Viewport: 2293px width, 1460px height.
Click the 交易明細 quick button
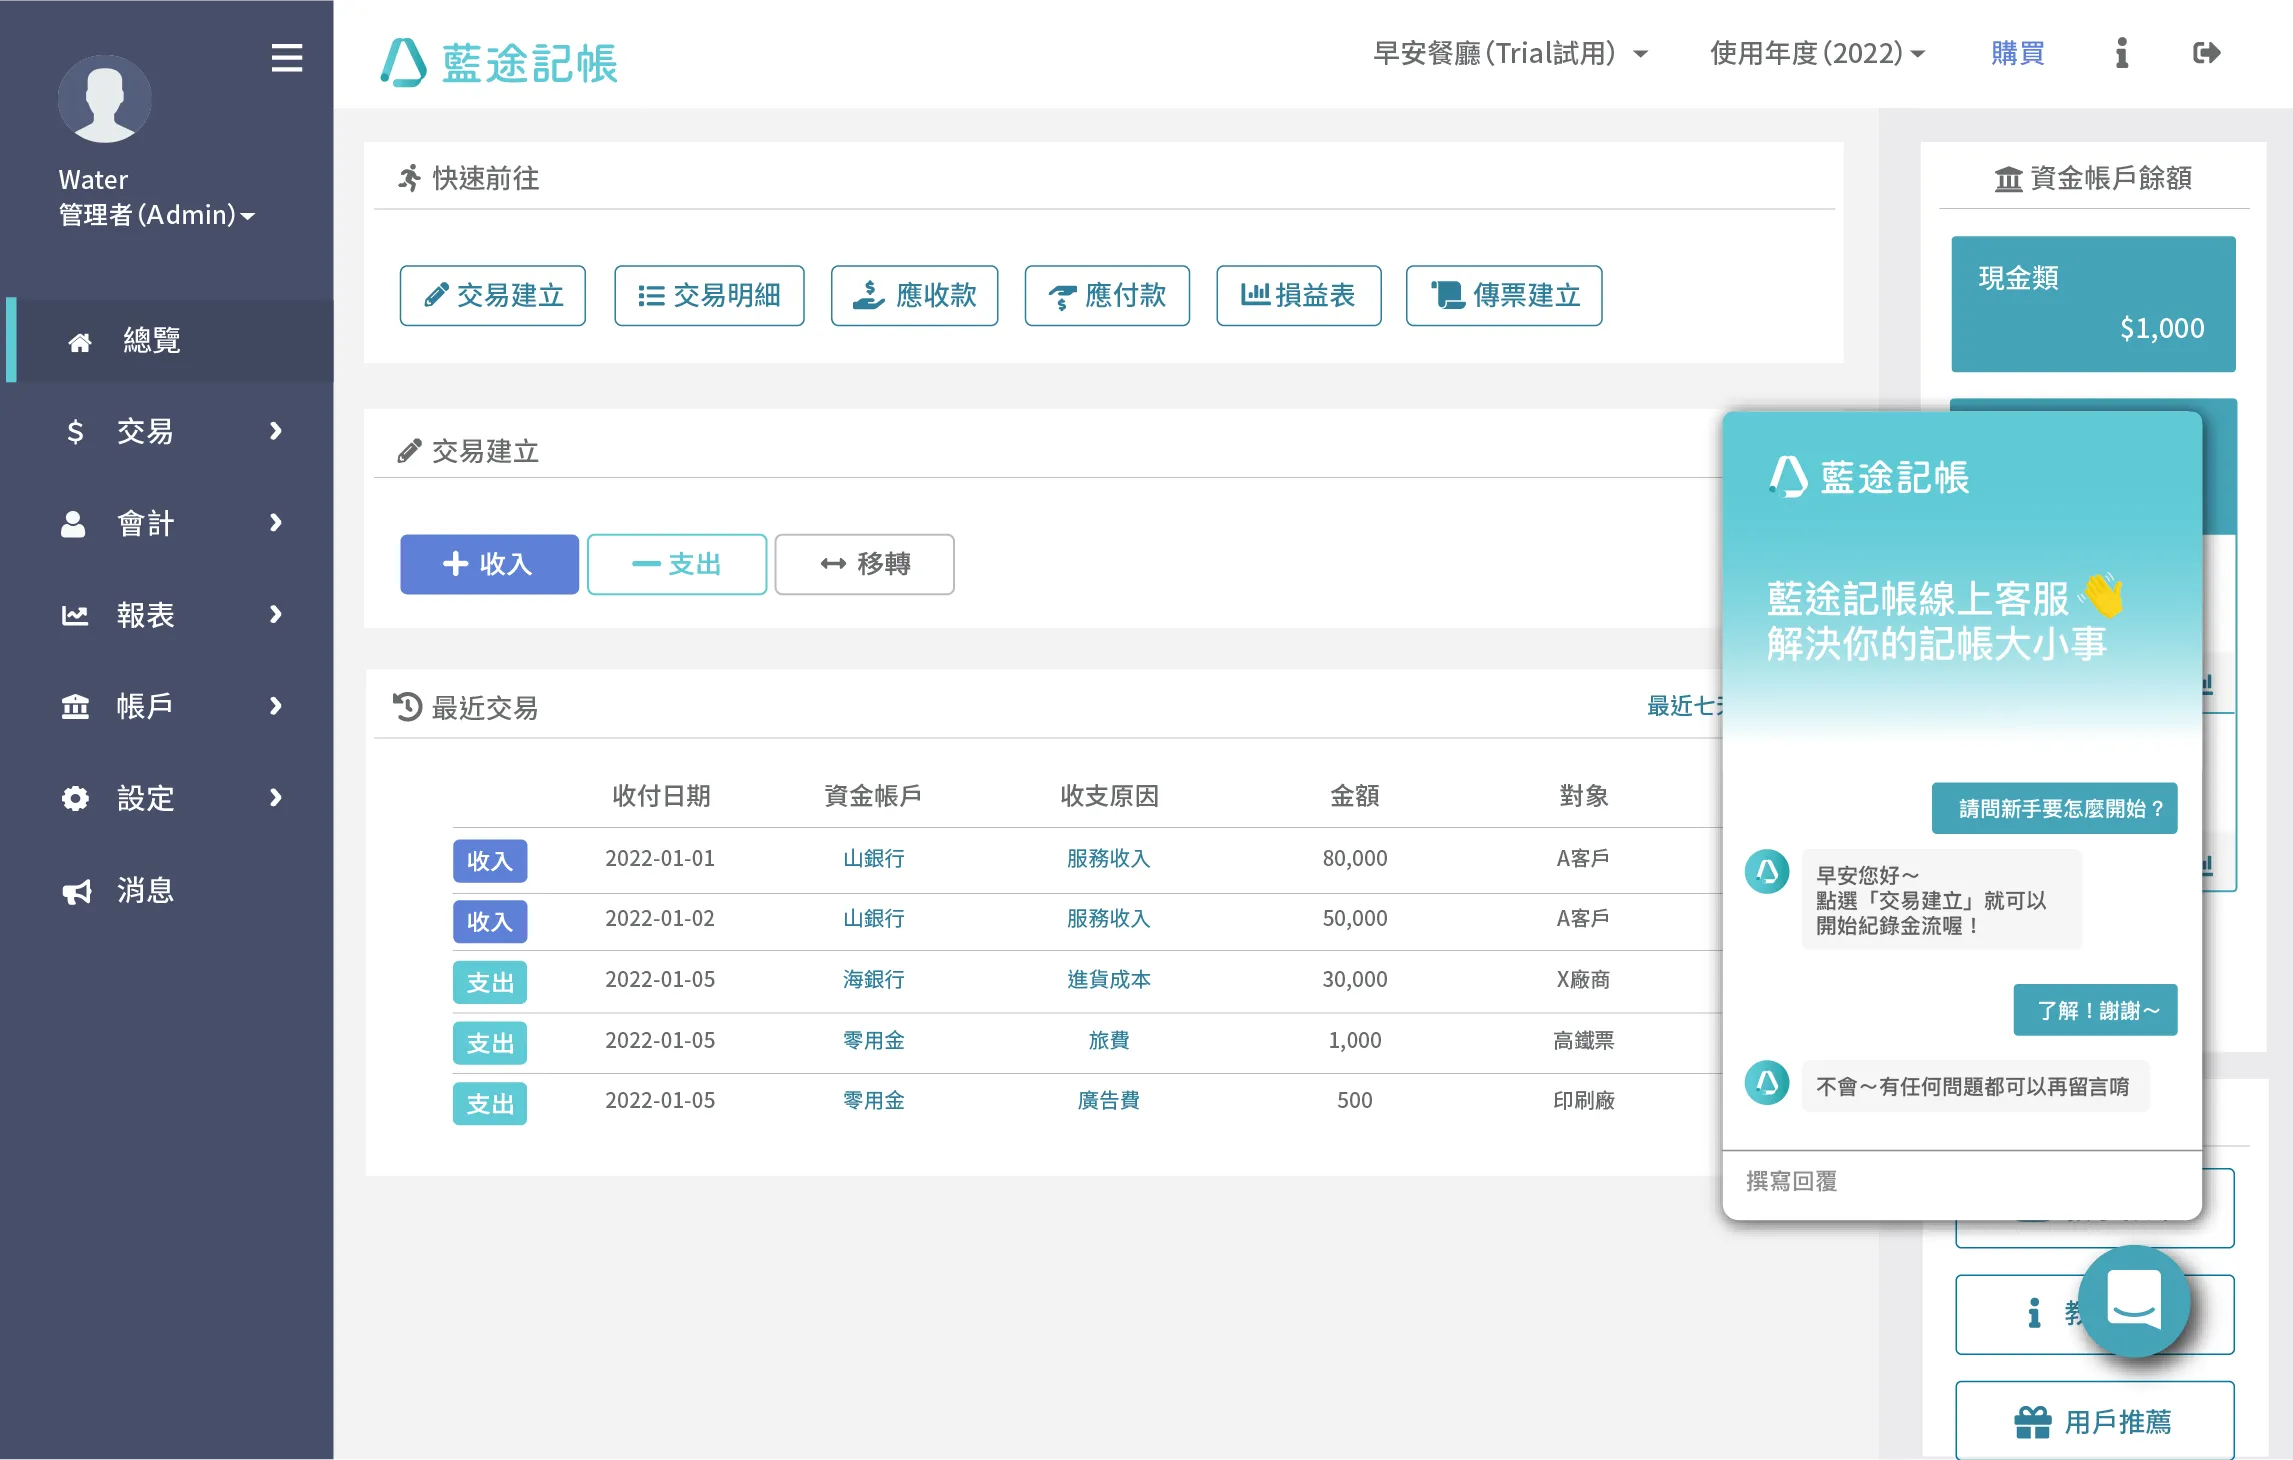(709, 295)
